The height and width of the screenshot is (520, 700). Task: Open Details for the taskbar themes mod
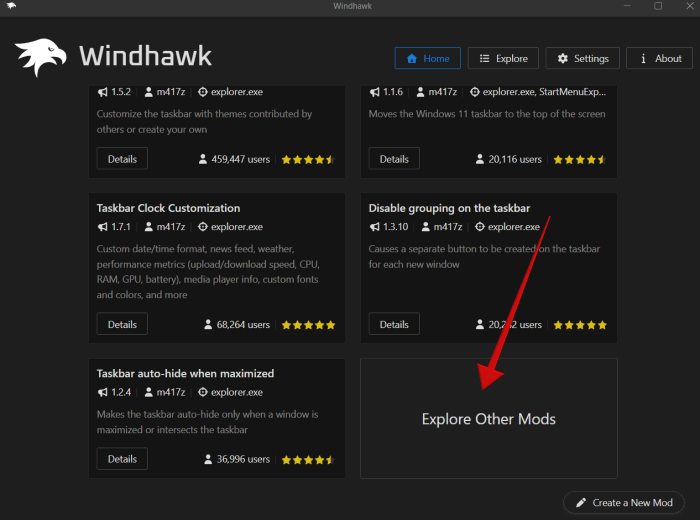(x=122, y=159)
